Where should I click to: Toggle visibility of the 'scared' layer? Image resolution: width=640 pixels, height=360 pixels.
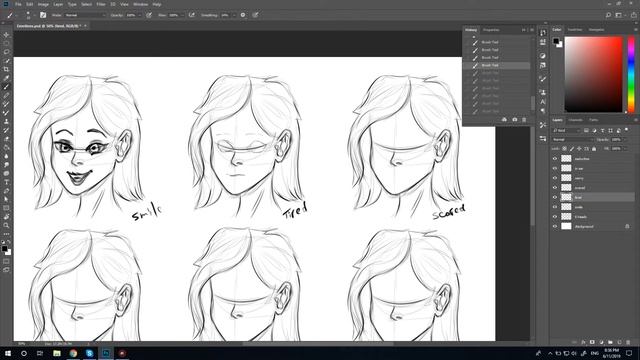pos(555,188)
